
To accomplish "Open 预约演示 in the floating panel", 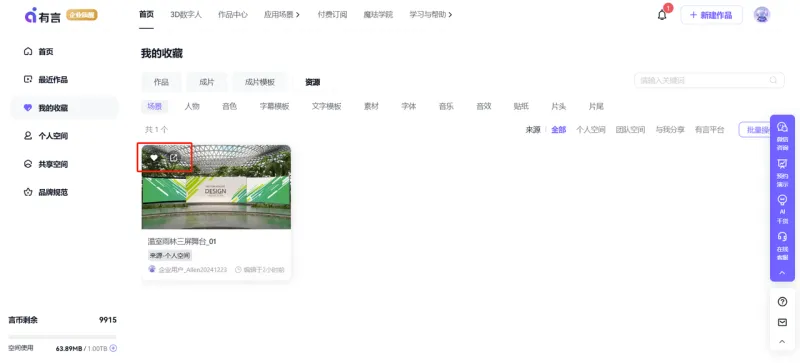I will 782,173.
